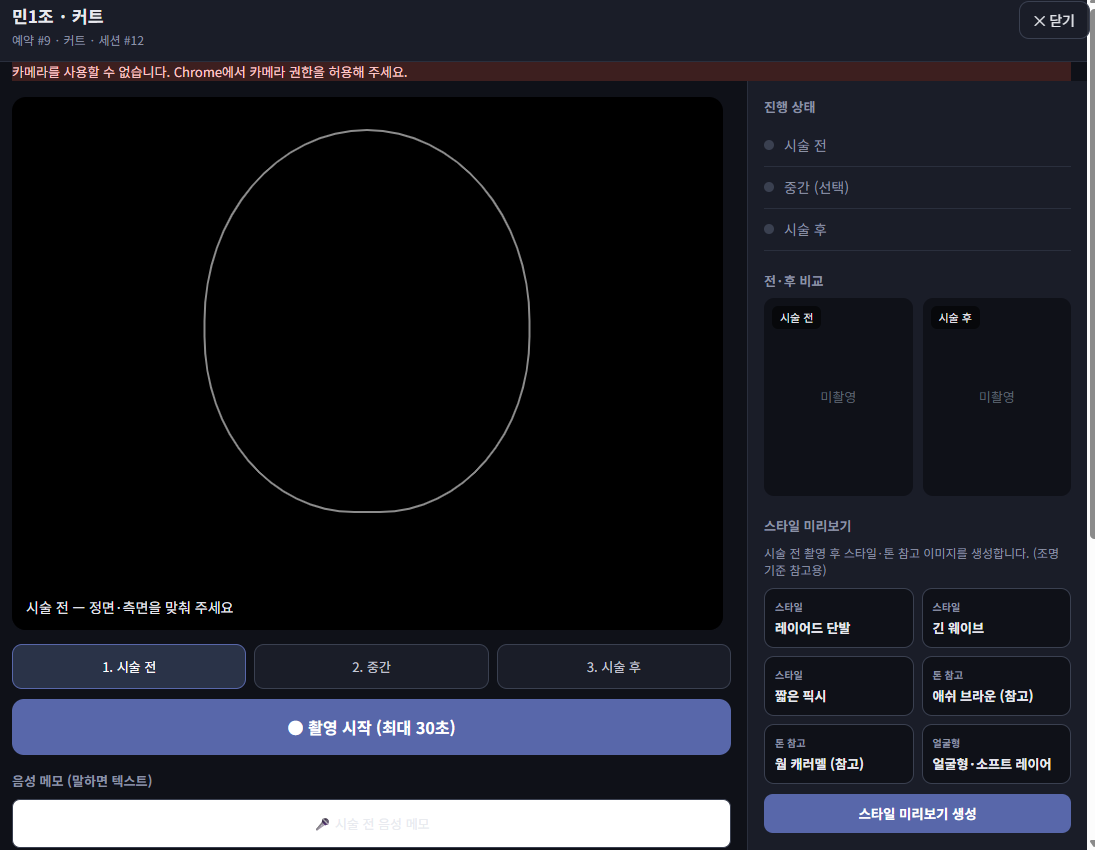The height and width of the screenshot is (850, 1095).
Task: Select the 짧은 픽시 style card
Action: (838, 685)
